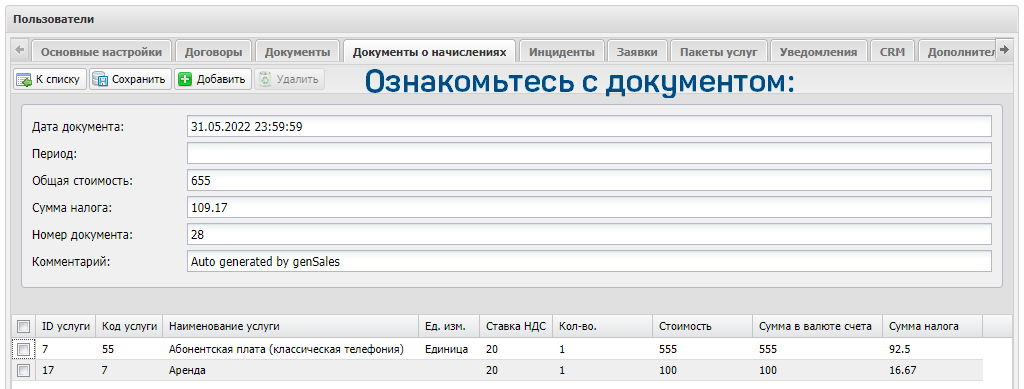Screen dimensions: 1024x389
Task: Click the floppy disk Save icon
Action: point(100,80)
